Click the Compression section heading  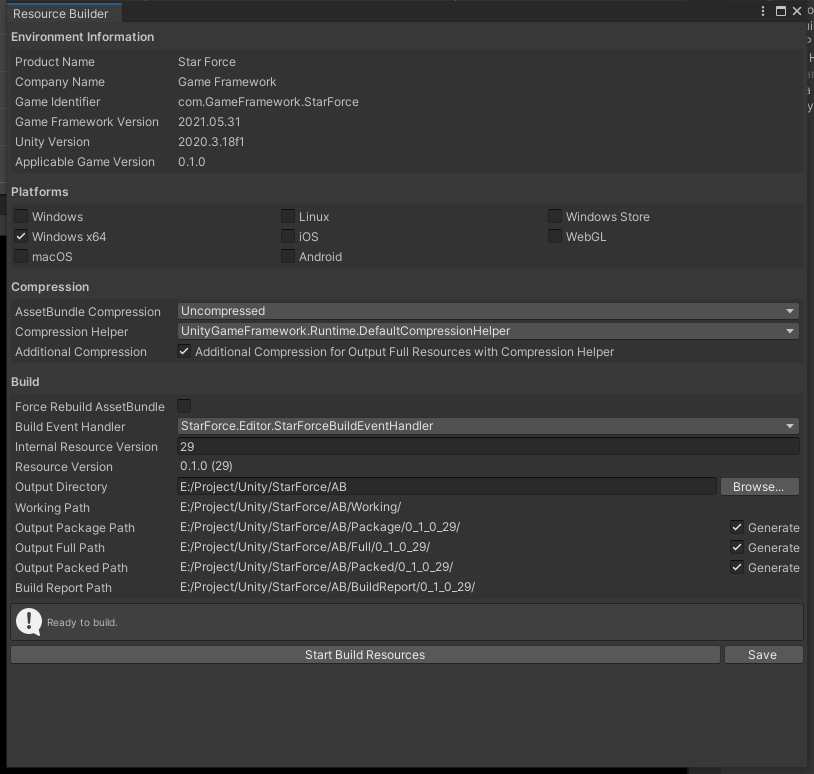point(50,287)
